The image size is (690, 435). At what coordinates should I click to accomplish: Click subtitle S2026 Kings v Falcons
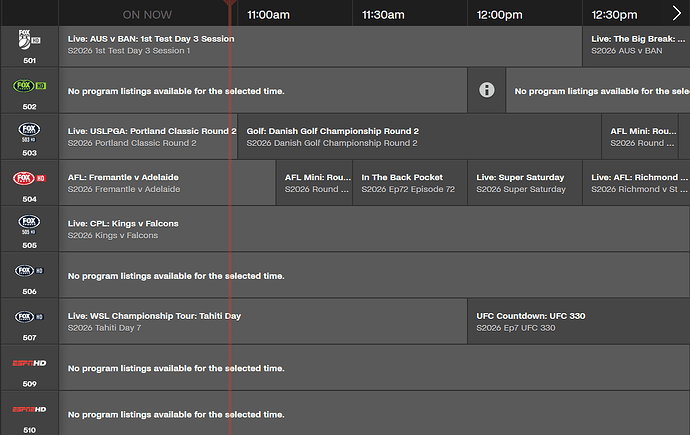tap(113, 235)
